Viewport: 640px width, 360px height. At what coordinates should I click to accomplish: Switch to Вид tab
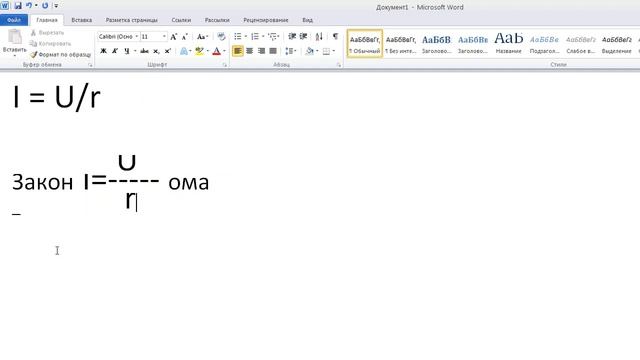[307, 20]
